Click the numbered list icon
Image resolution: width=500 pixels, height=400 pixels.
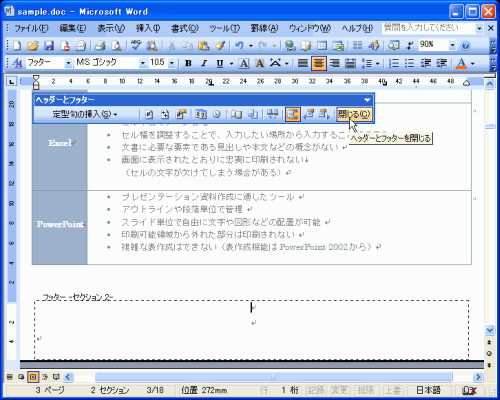coord(394,63)
